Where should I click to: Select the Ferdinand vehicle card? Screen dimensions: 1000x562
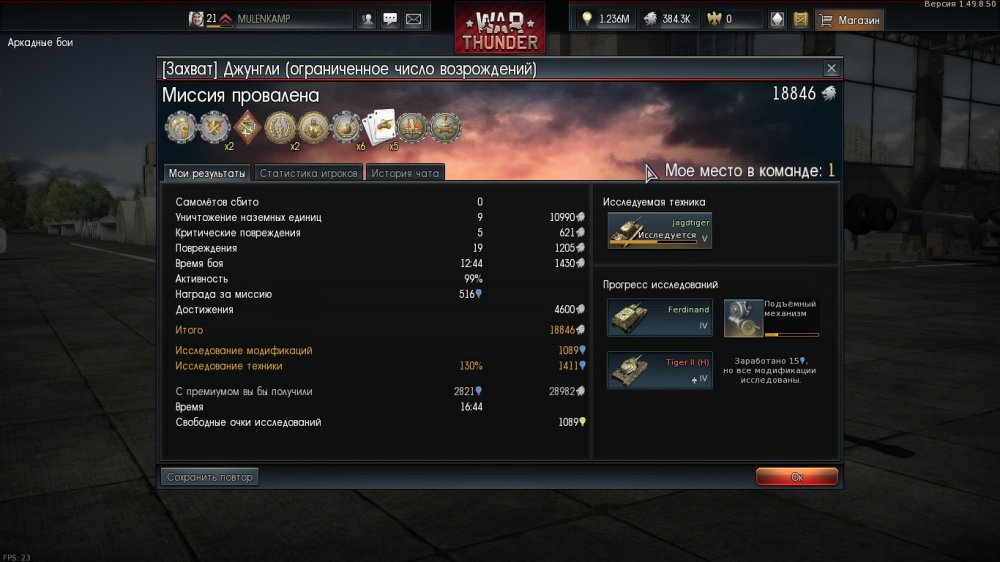click(x=659, y=318)
